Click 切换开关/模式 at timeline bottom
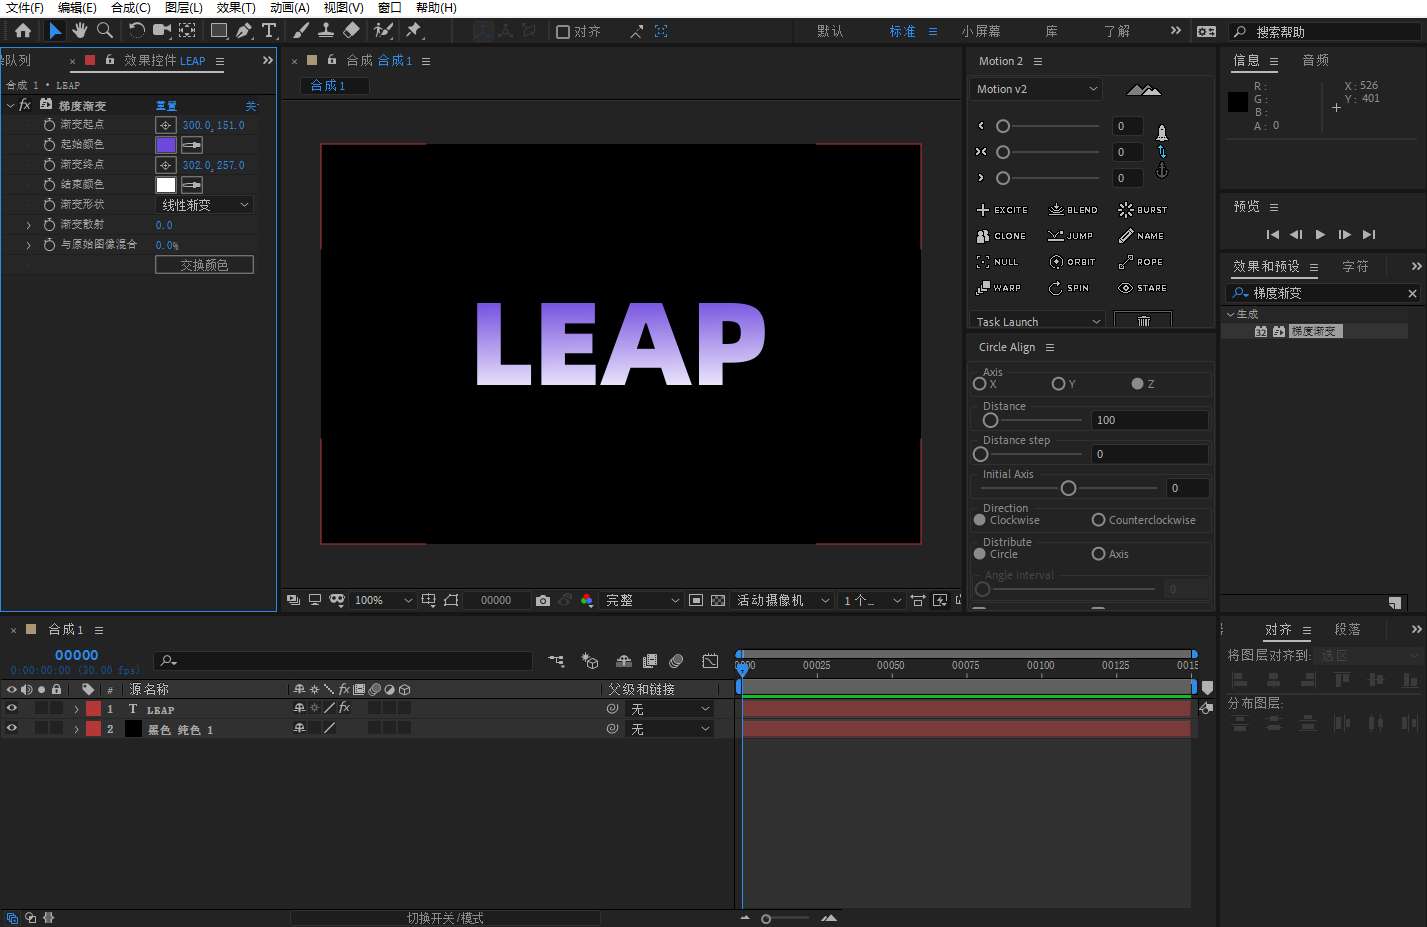The height and width of the screenshot is (927, 1427). tap(445, 918)
